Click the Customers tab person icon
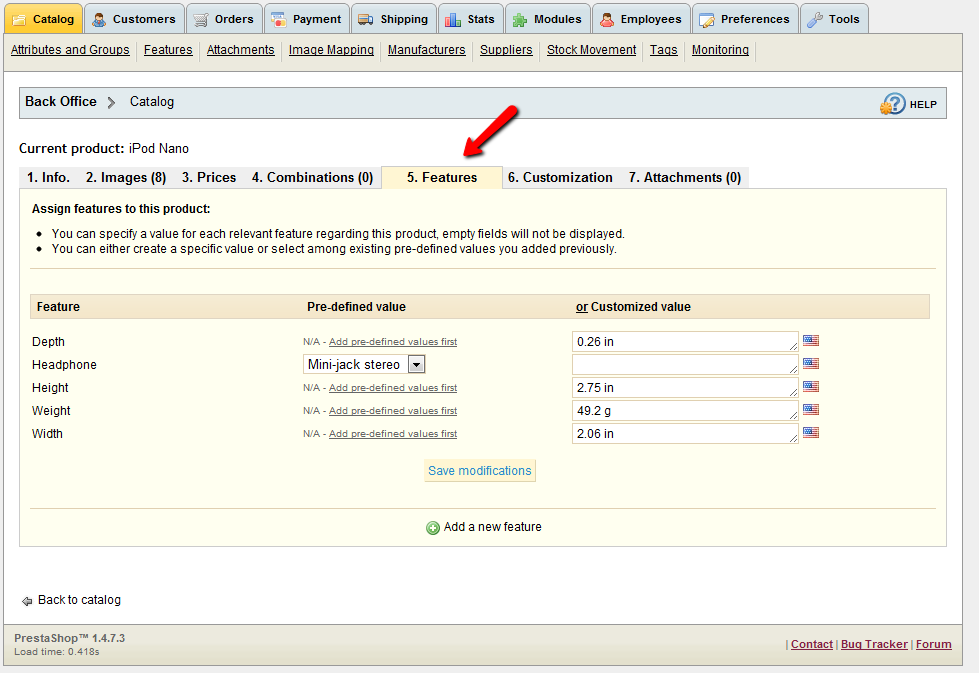This screenshot has height=673, width=979. point(99,20)
